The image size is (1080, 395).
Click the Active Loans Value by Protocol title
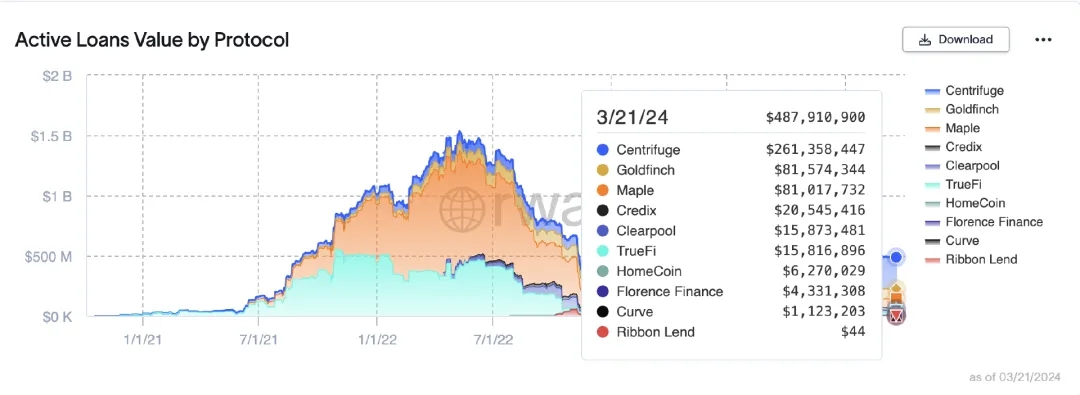(152, 40)
